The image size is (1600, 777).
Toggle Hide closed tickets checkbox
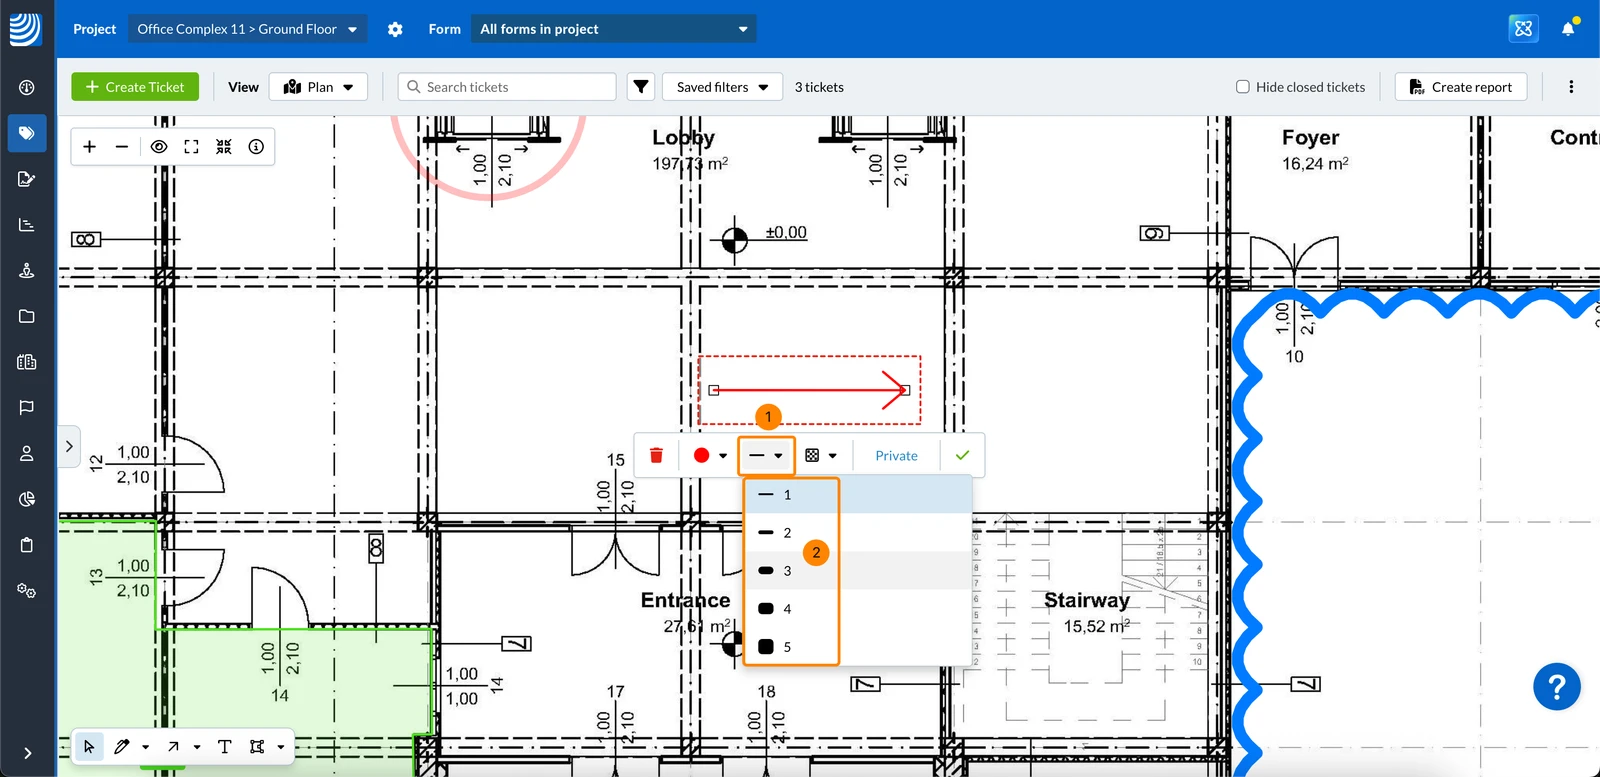tap(1242, 87)
